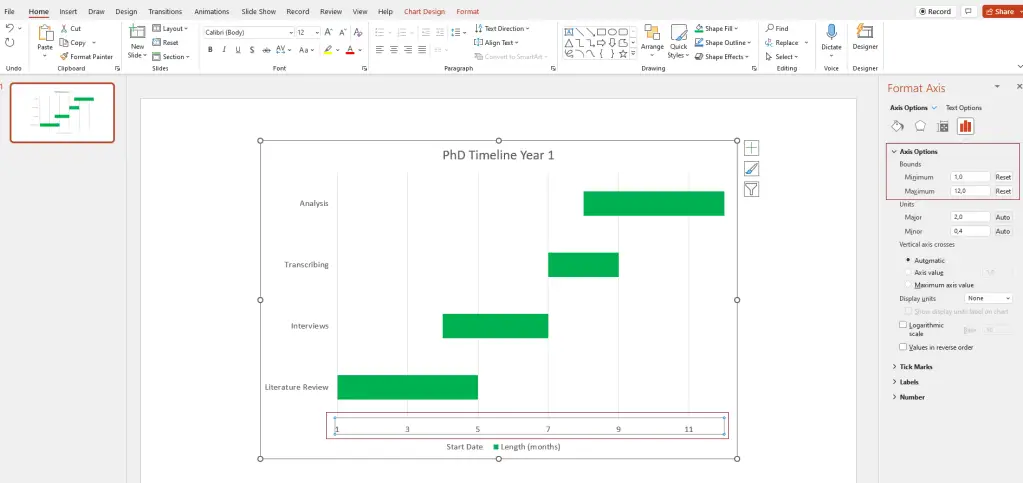This screenshot has height=483, width=1023.
Task: Clear all text formatting
Action: [x=358, y=32]
